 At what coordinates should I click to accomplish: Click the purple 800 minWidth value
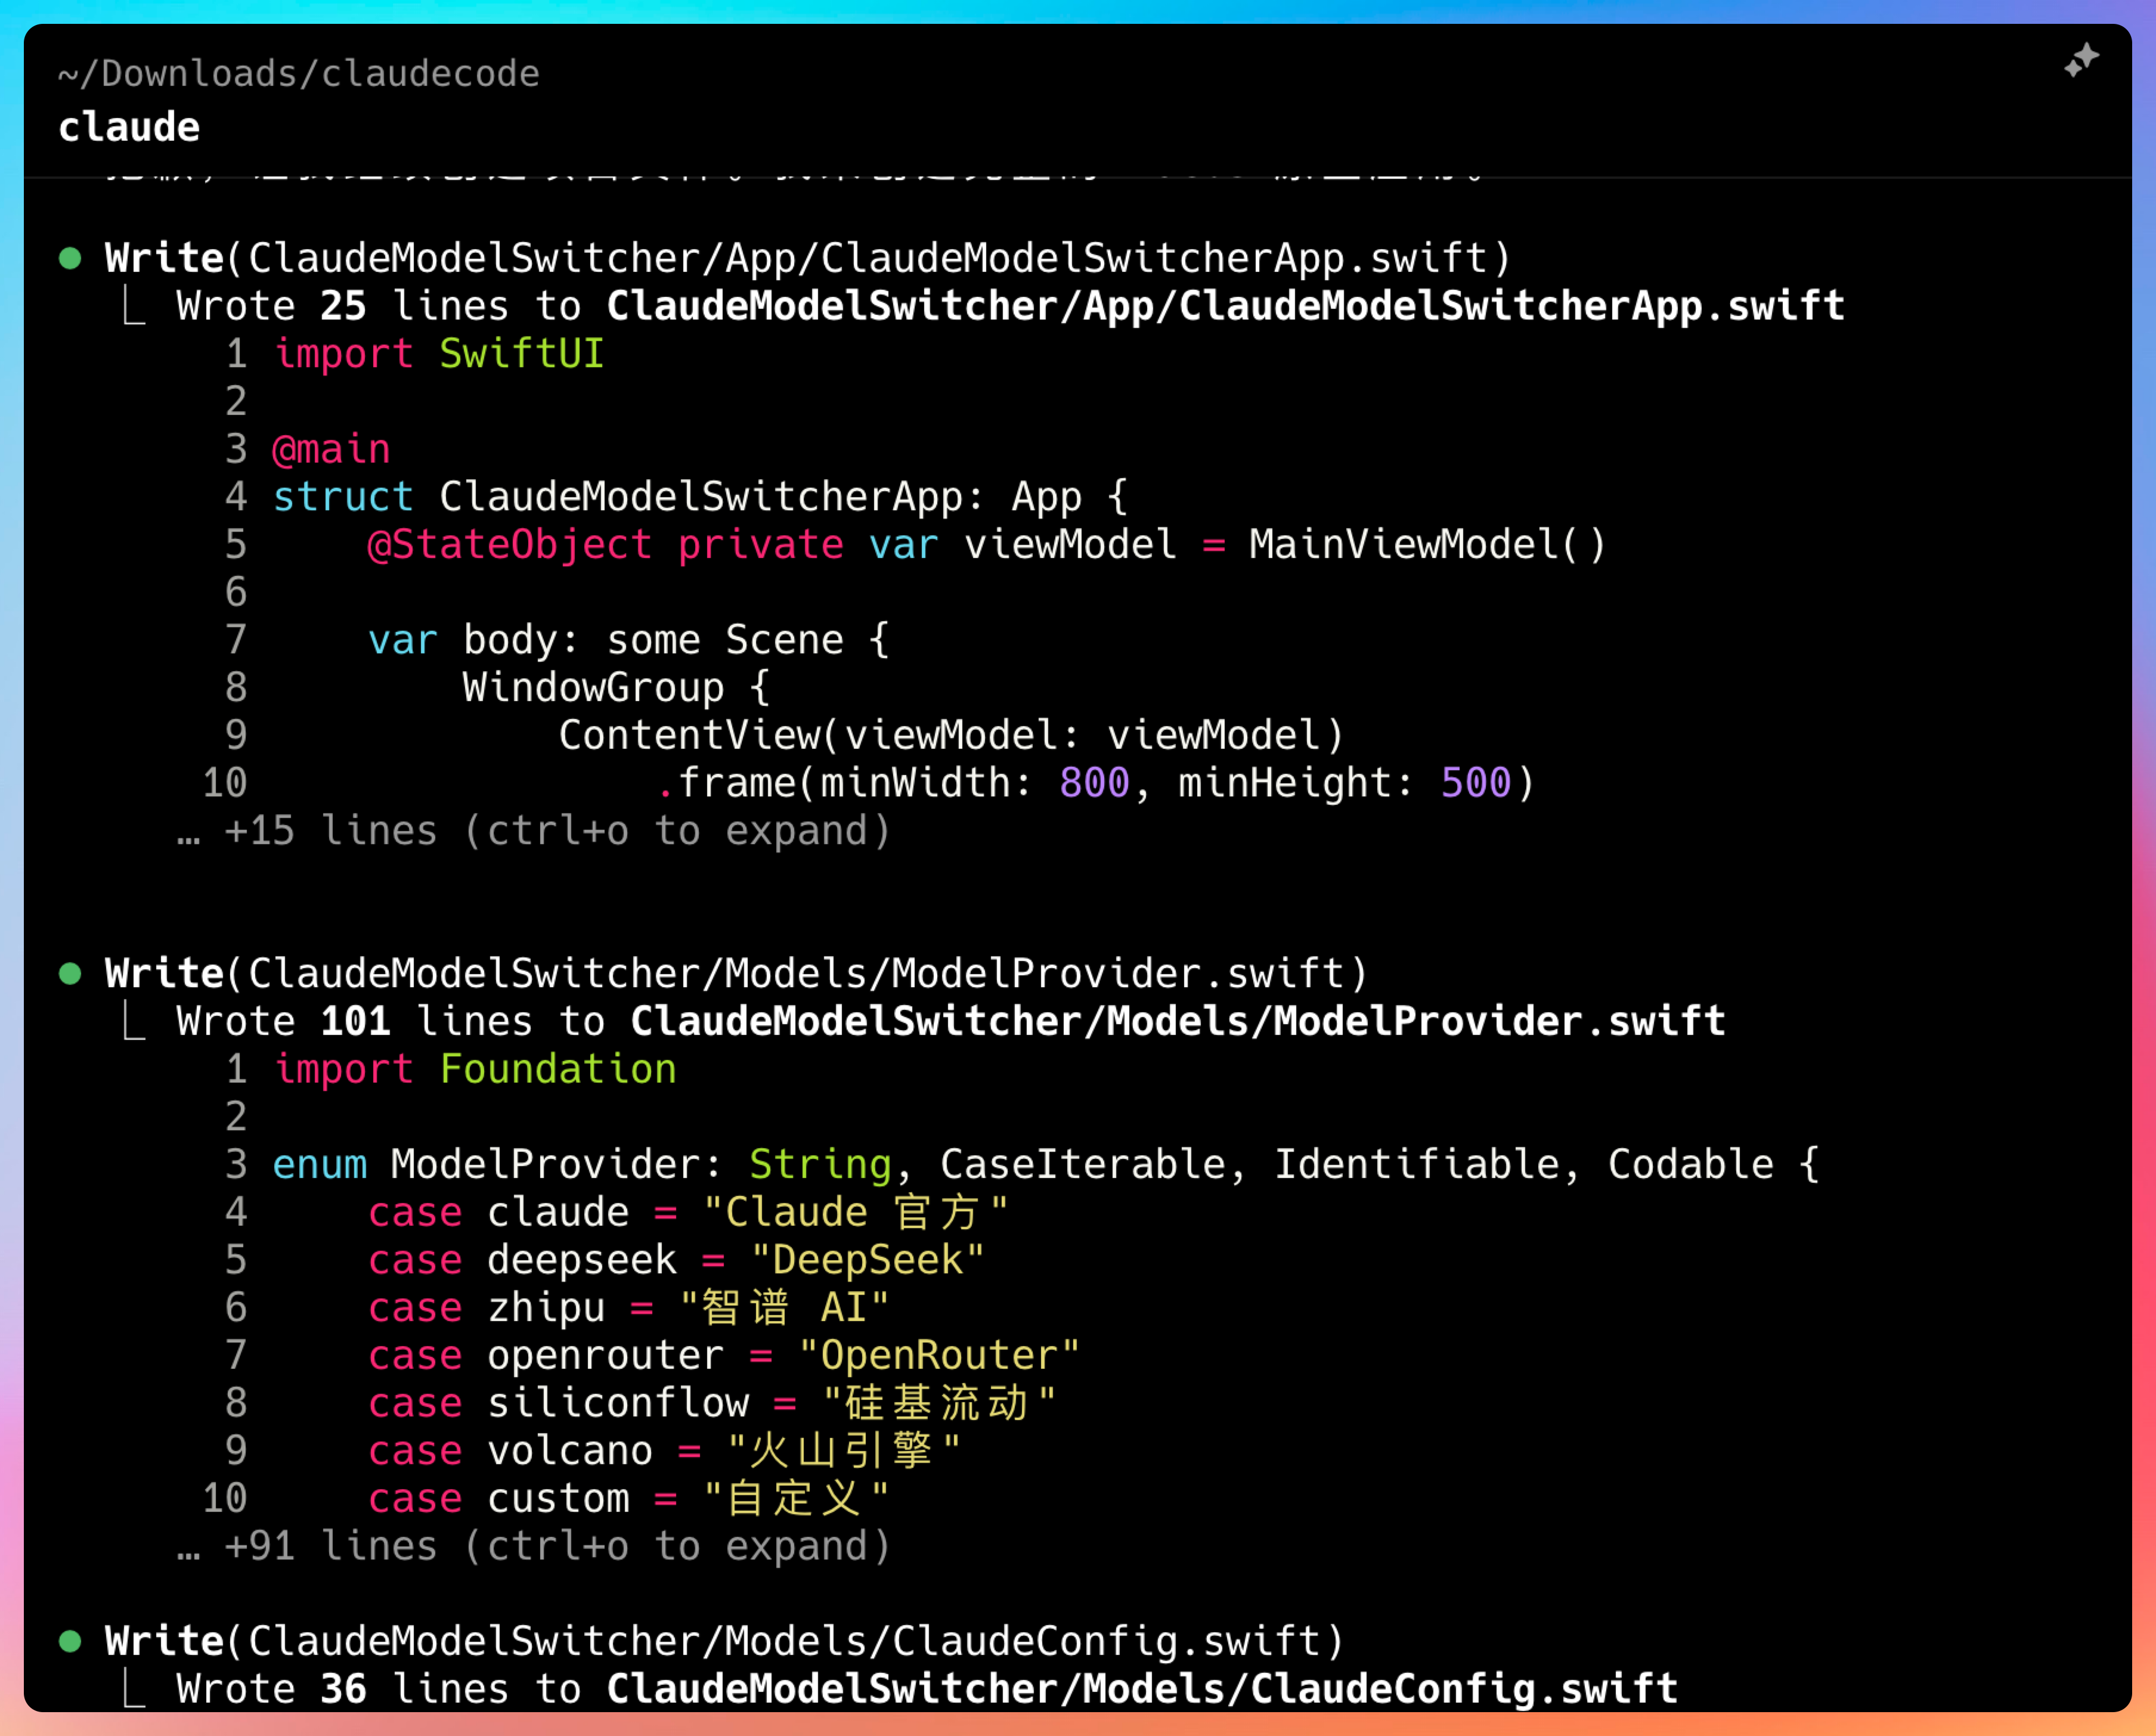1094,783
